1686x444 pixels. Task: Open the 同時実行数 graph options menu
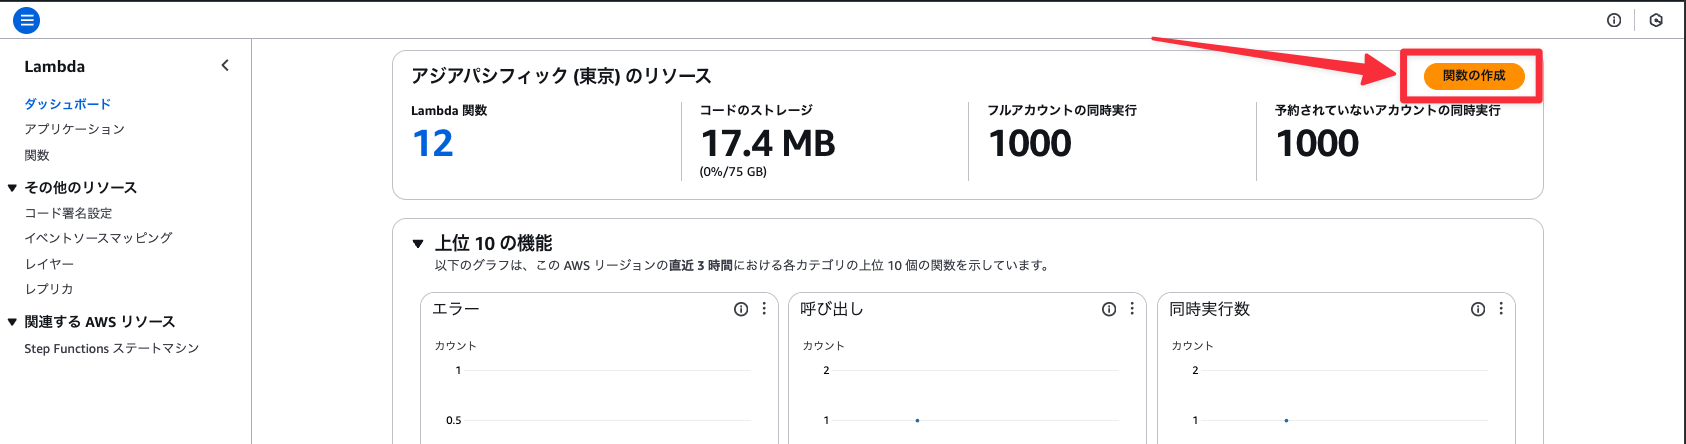tap(1501, 309)
